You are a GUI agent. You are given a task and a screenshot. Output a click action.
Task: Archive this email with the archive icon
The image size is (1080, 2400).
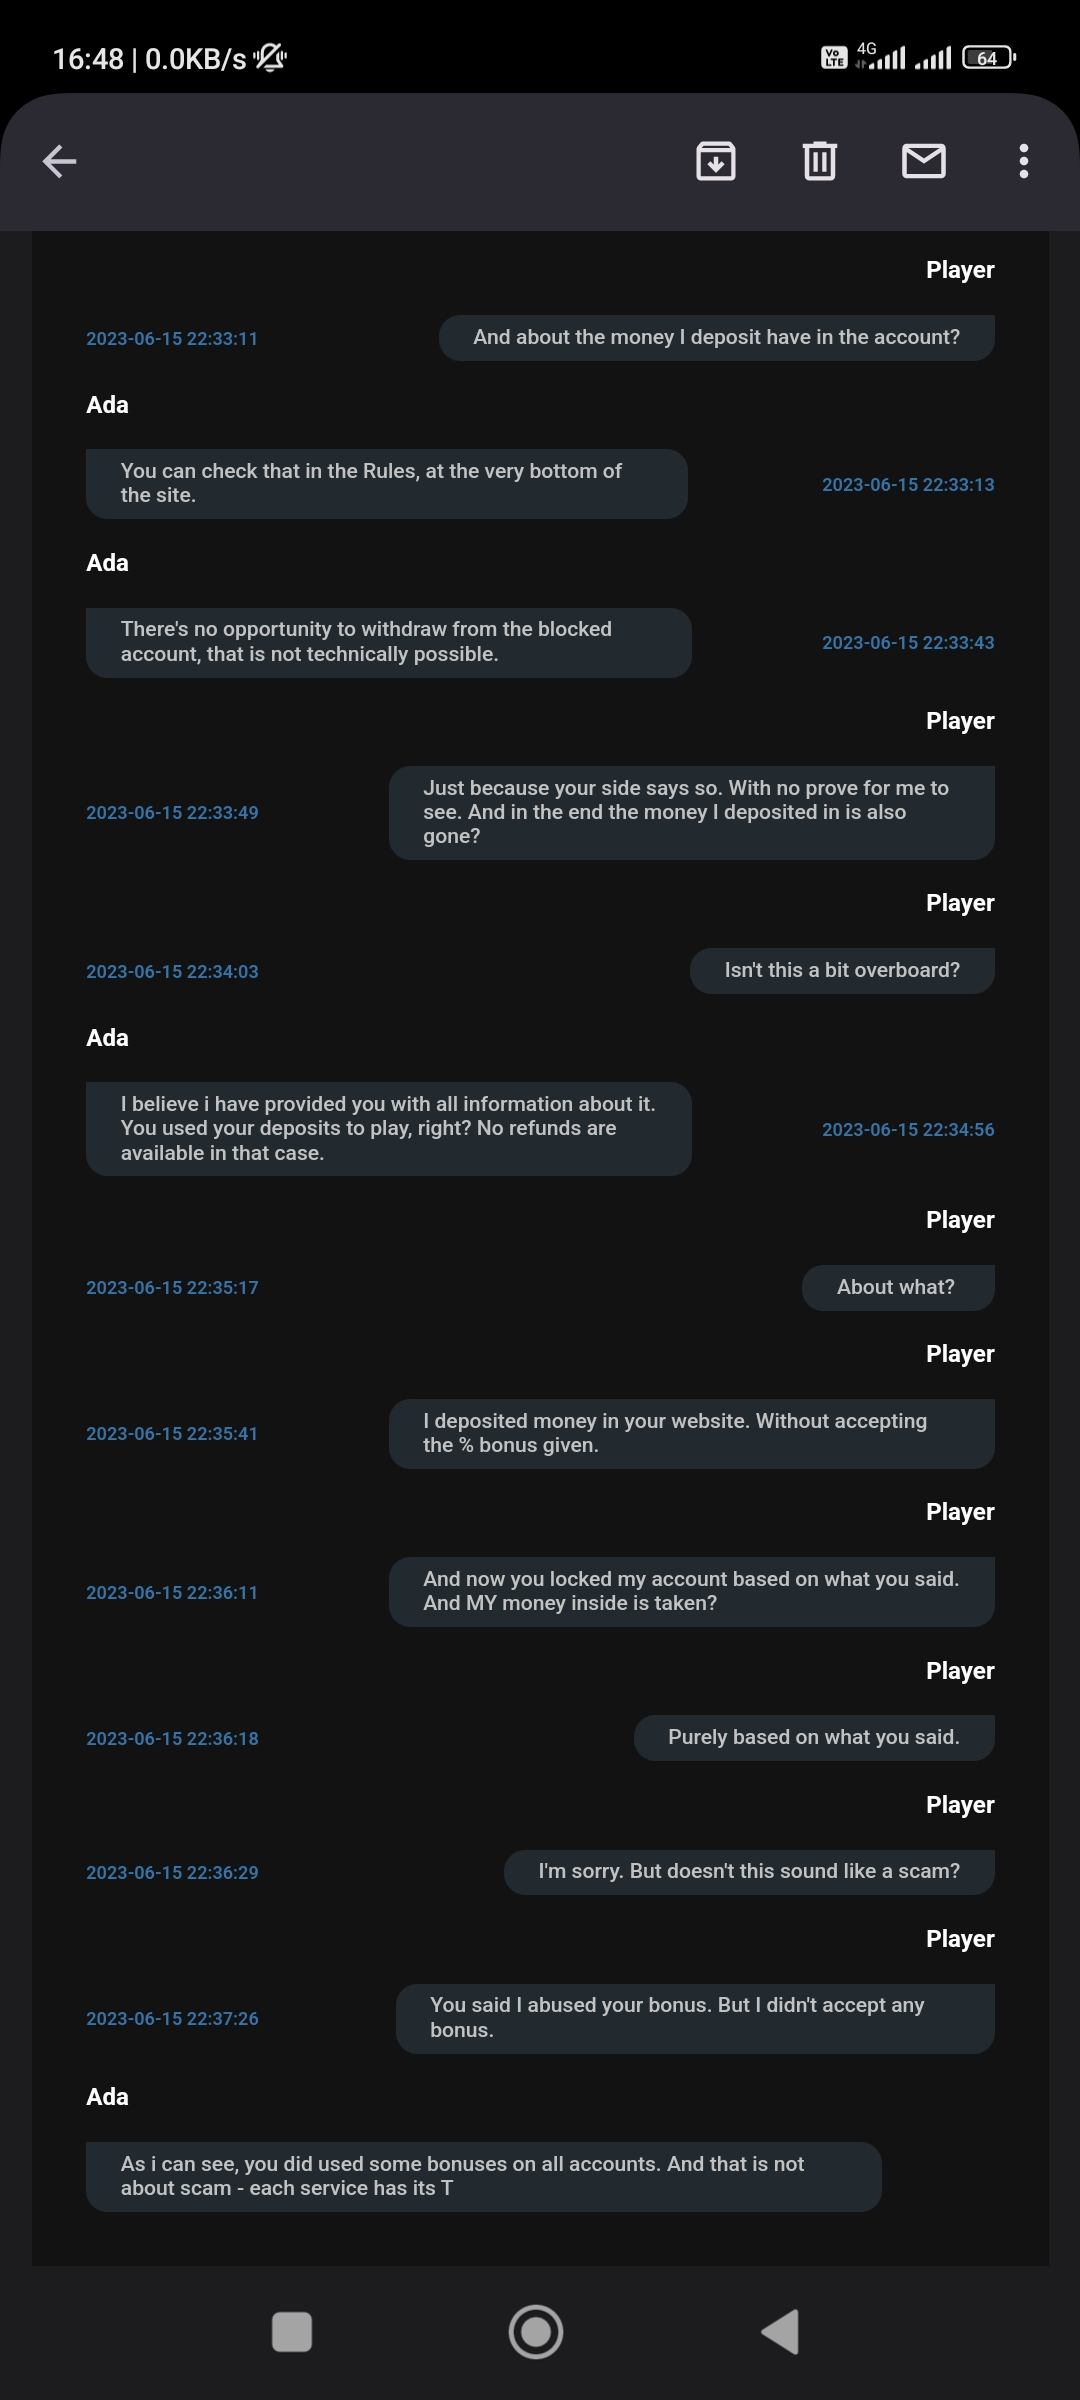click(716, 161)
